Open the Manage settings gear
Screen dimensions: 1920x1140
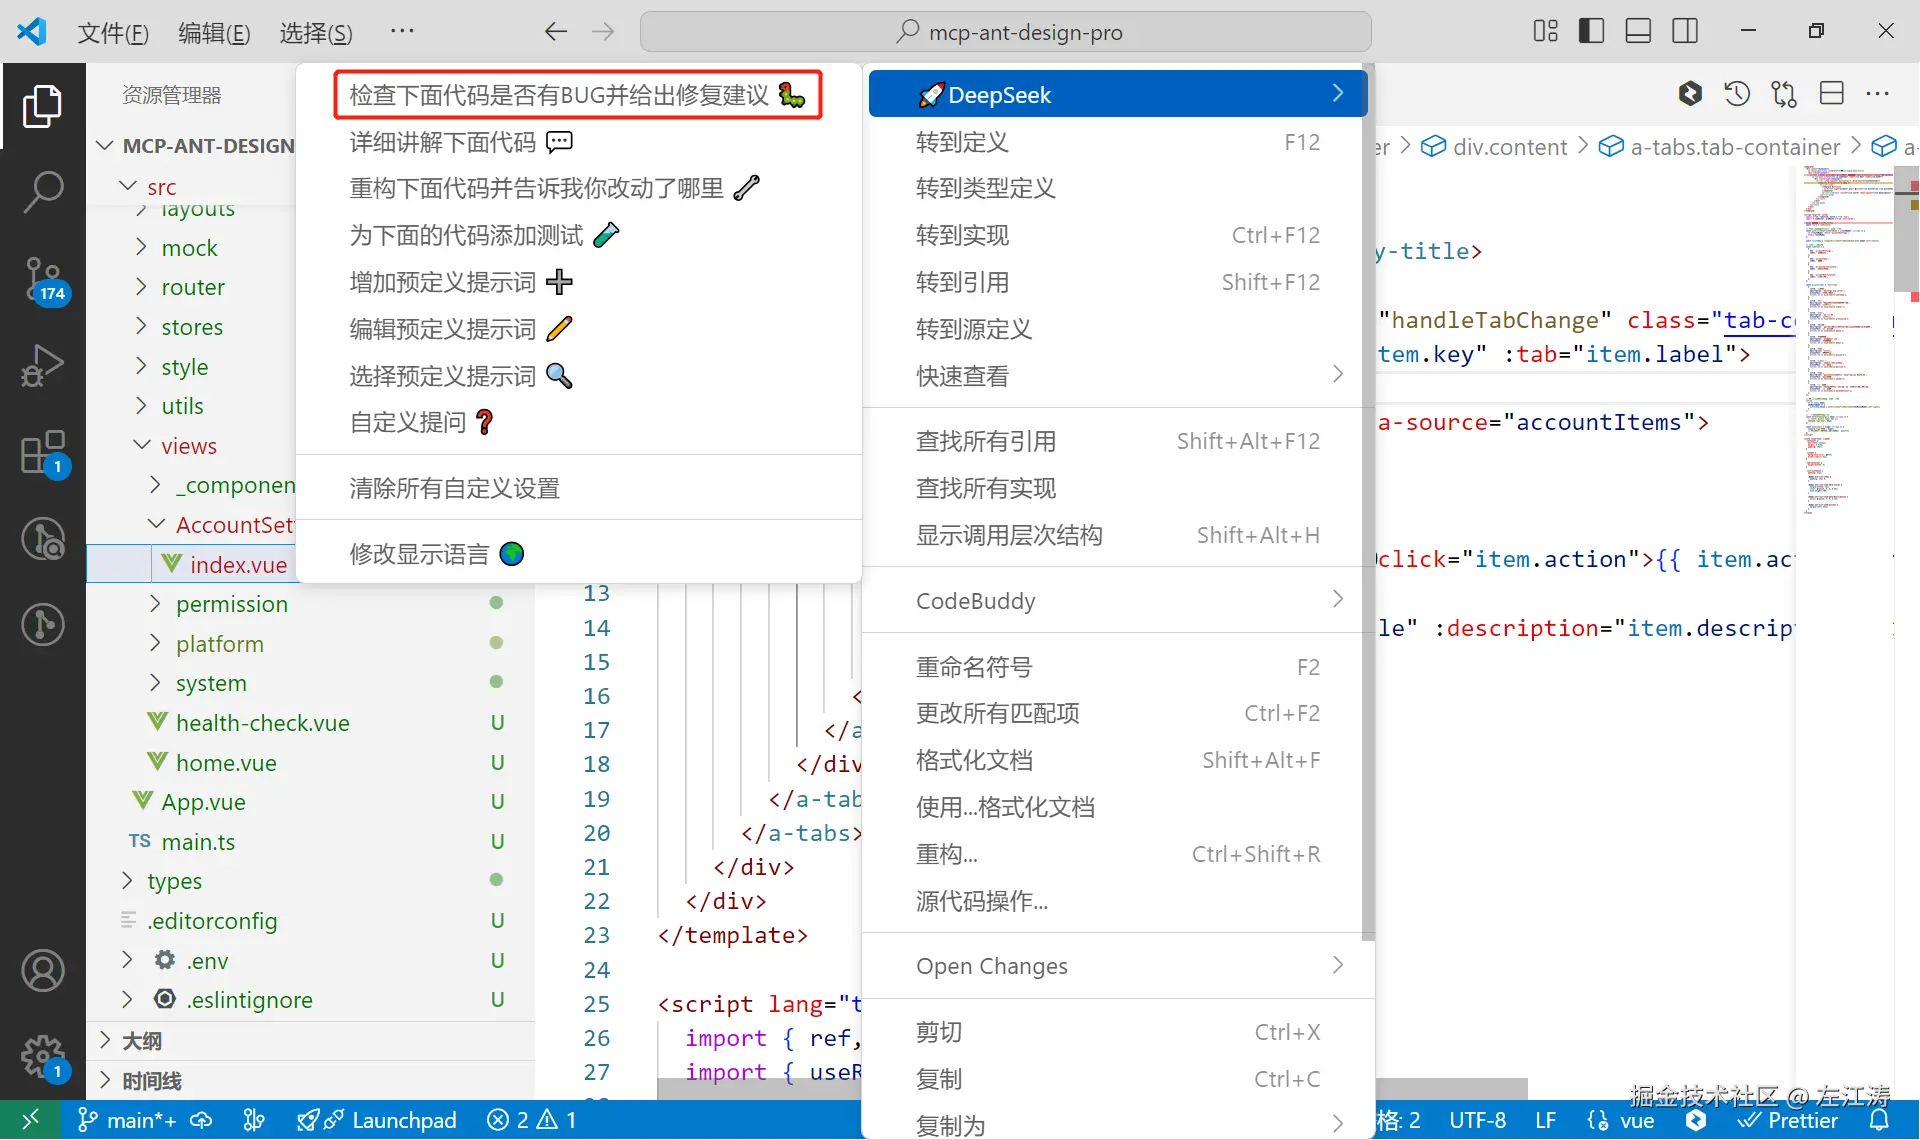[44, 1058]
